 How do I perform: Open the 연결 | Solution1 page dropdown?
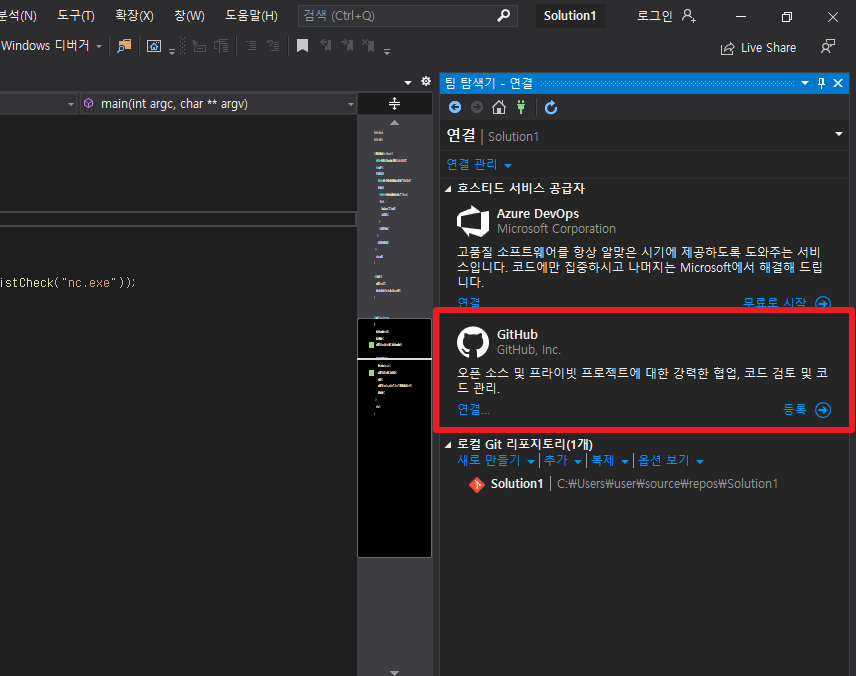click(x=839, y=134)
